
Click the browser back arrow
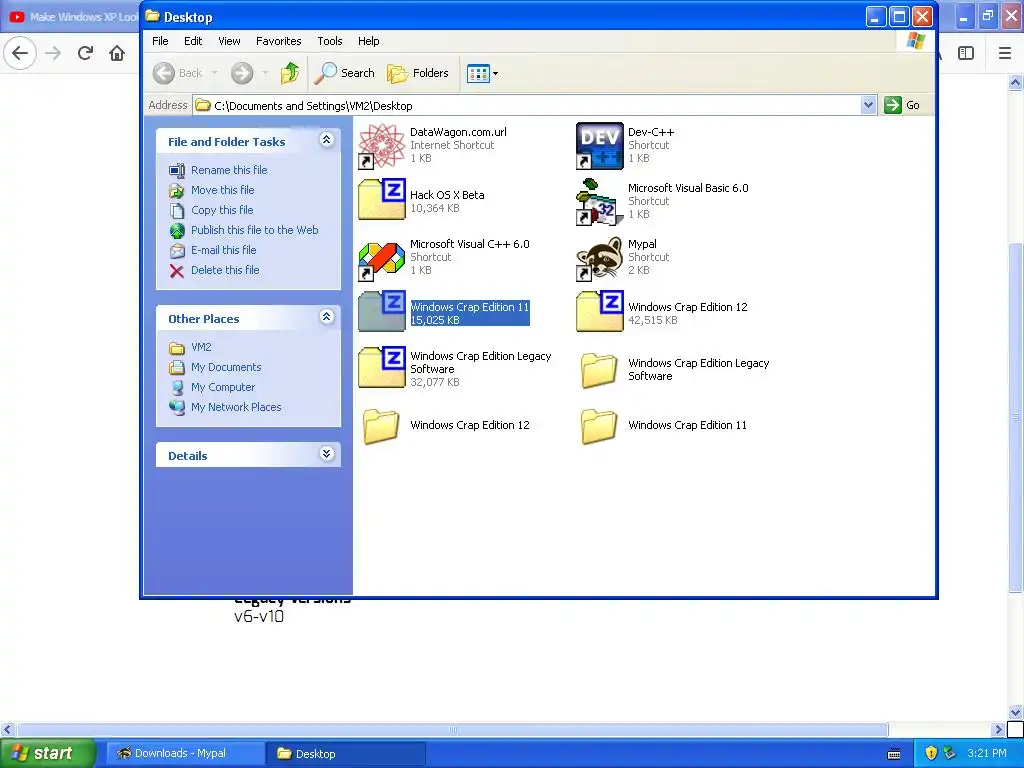20,53
